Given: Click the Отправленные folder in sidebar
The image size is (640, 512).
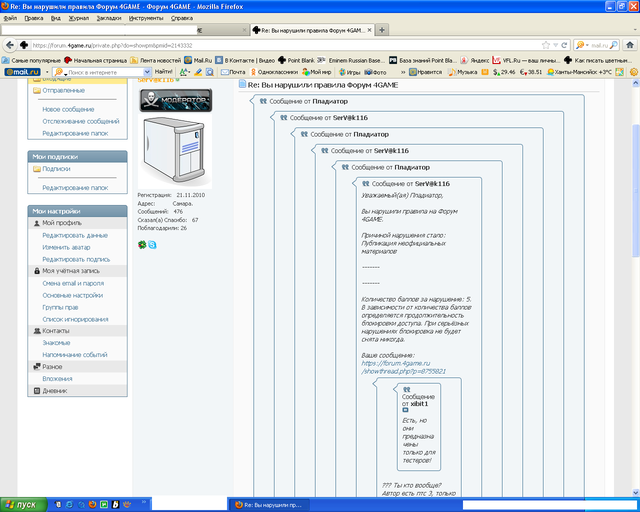Looking at the screenshot, I should click(63, 90).
